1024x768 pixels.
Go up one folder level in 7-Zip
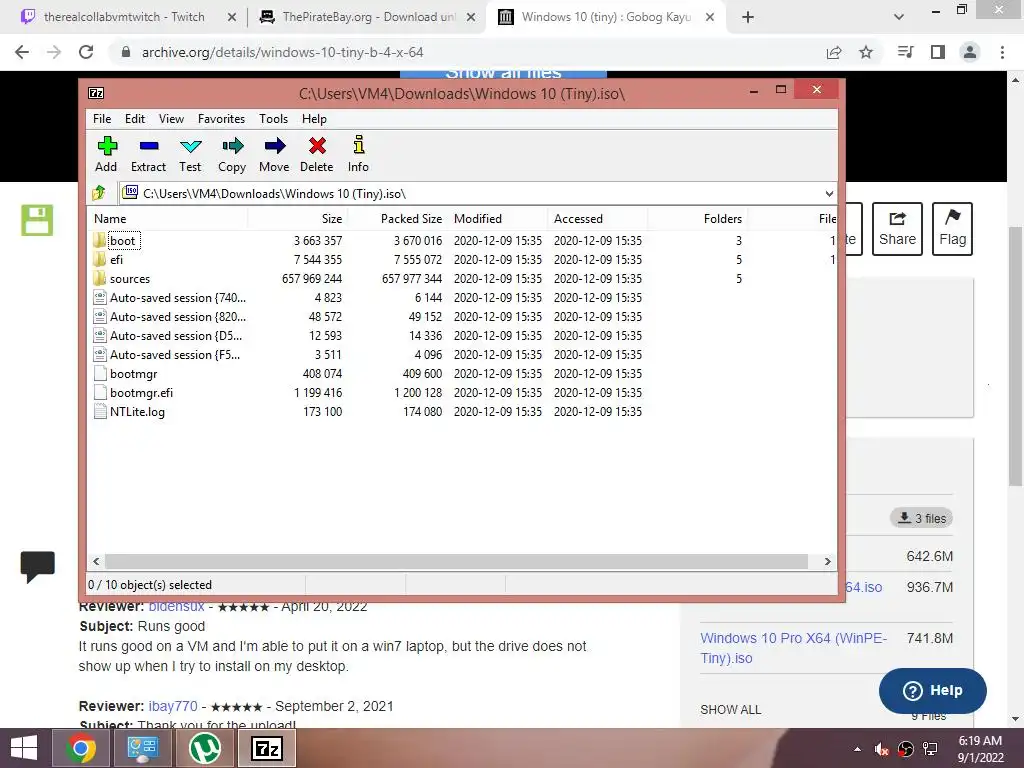(99, 193)
